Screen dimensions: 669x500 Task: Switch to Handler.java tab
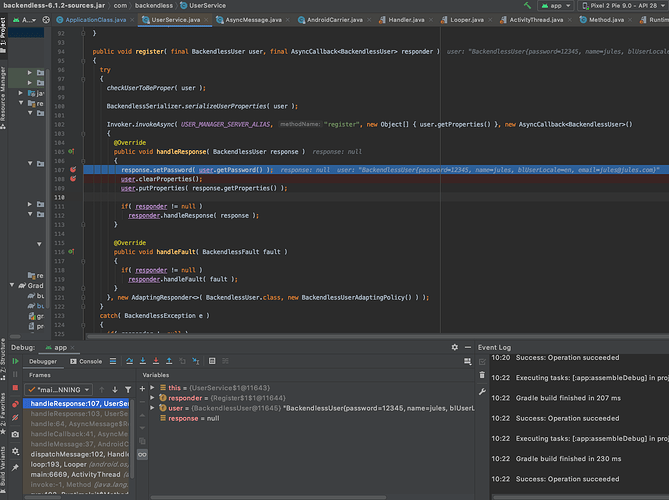pos(406,20)
